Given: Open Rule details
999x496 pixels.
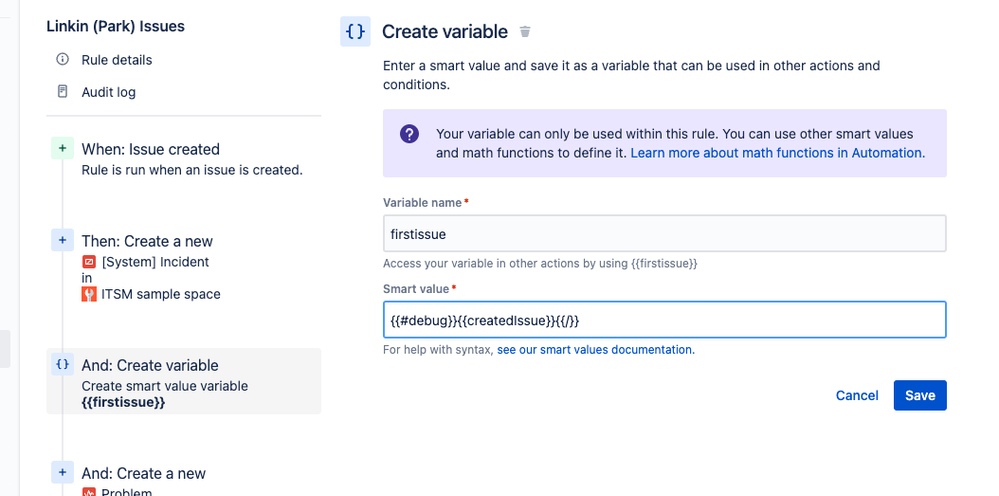Looking at the screenshot, I should pos(117,60).
